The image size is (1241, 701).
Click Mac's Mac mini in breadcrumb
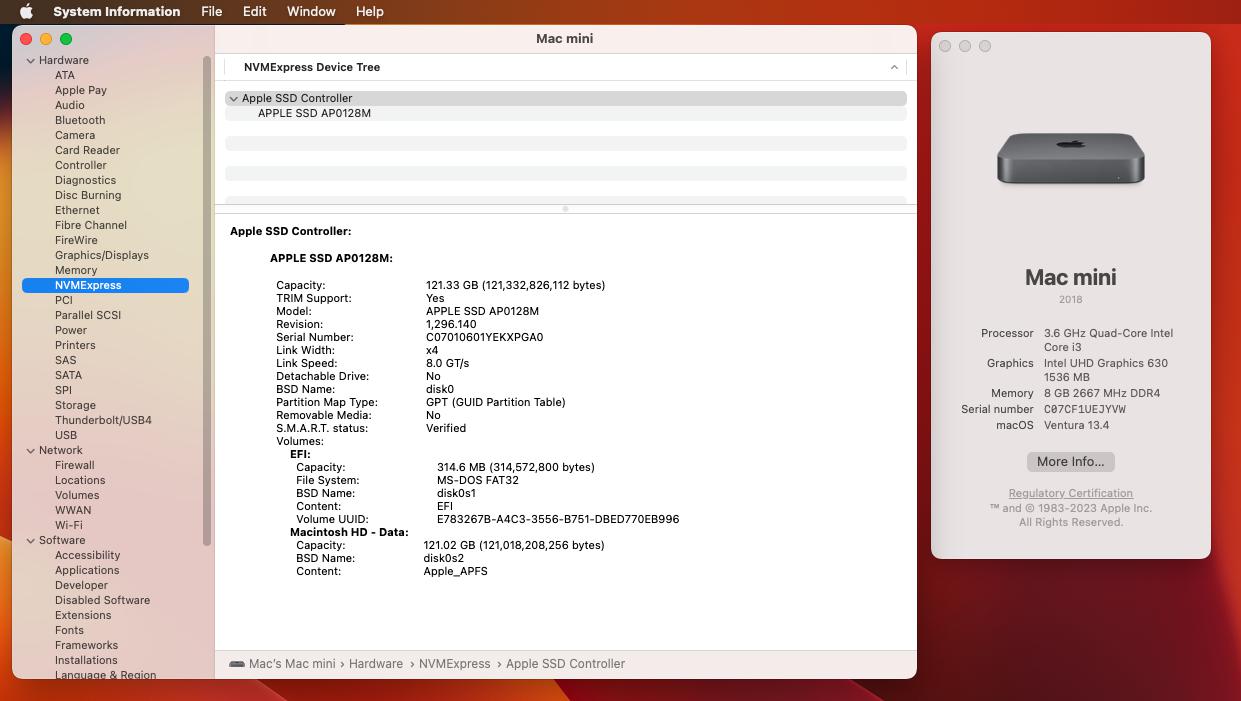[x=292, y=664]
